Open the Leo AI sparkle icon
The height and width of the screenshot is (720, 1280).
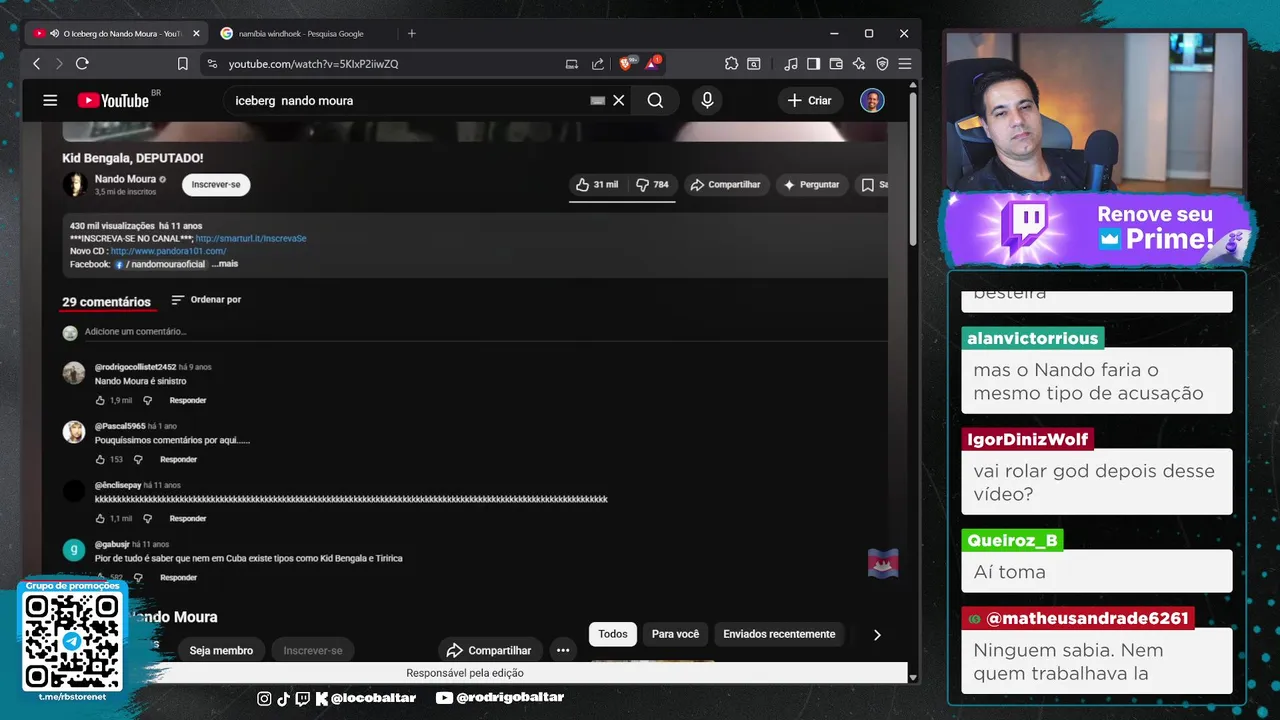pyautogui.click(x=859, y=64)
